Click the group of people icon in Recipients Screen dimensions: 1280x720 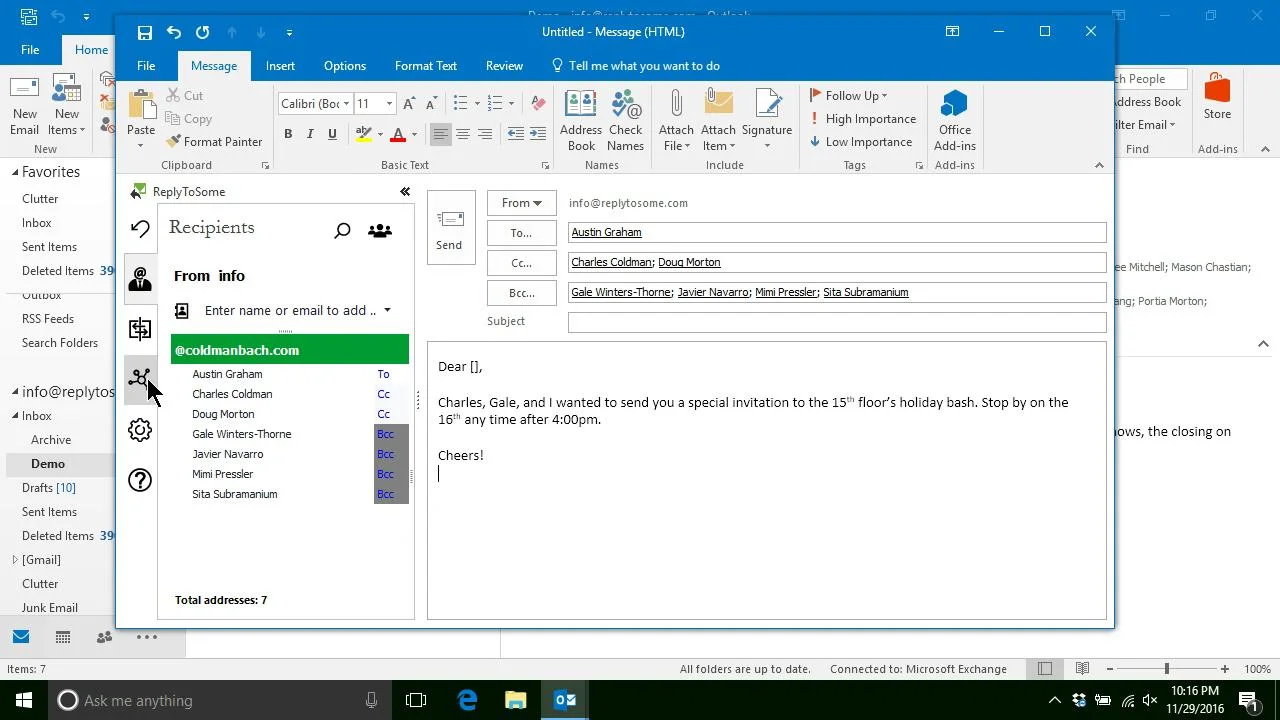click(x=380, y=231)
